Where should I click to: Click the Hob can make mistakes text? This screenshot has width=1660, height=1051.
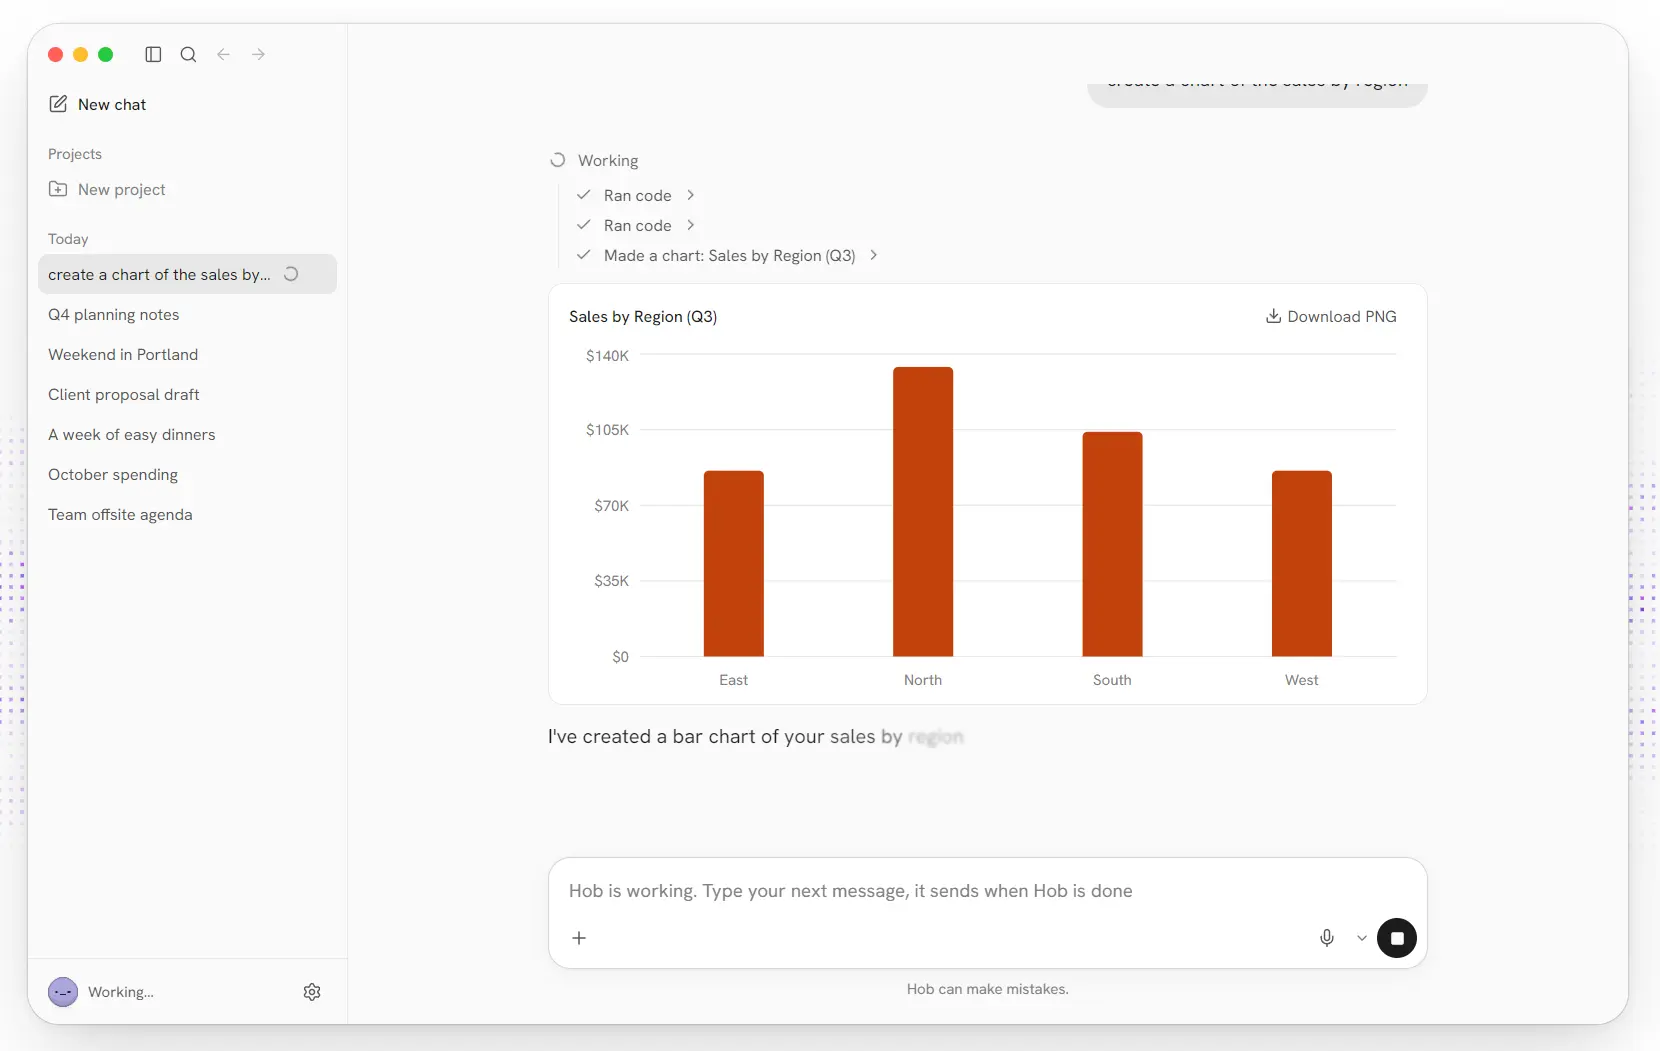pyautogui.click(x=988, y=989)
